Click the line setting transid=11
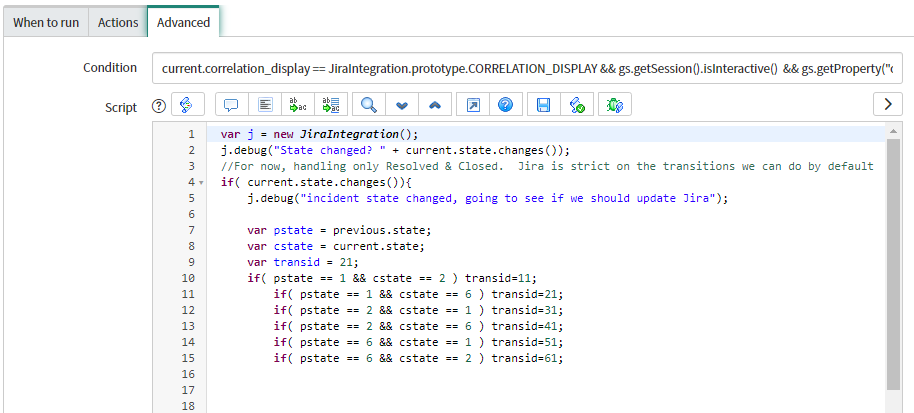Viewport: 914px width, 413px height. 392,278
